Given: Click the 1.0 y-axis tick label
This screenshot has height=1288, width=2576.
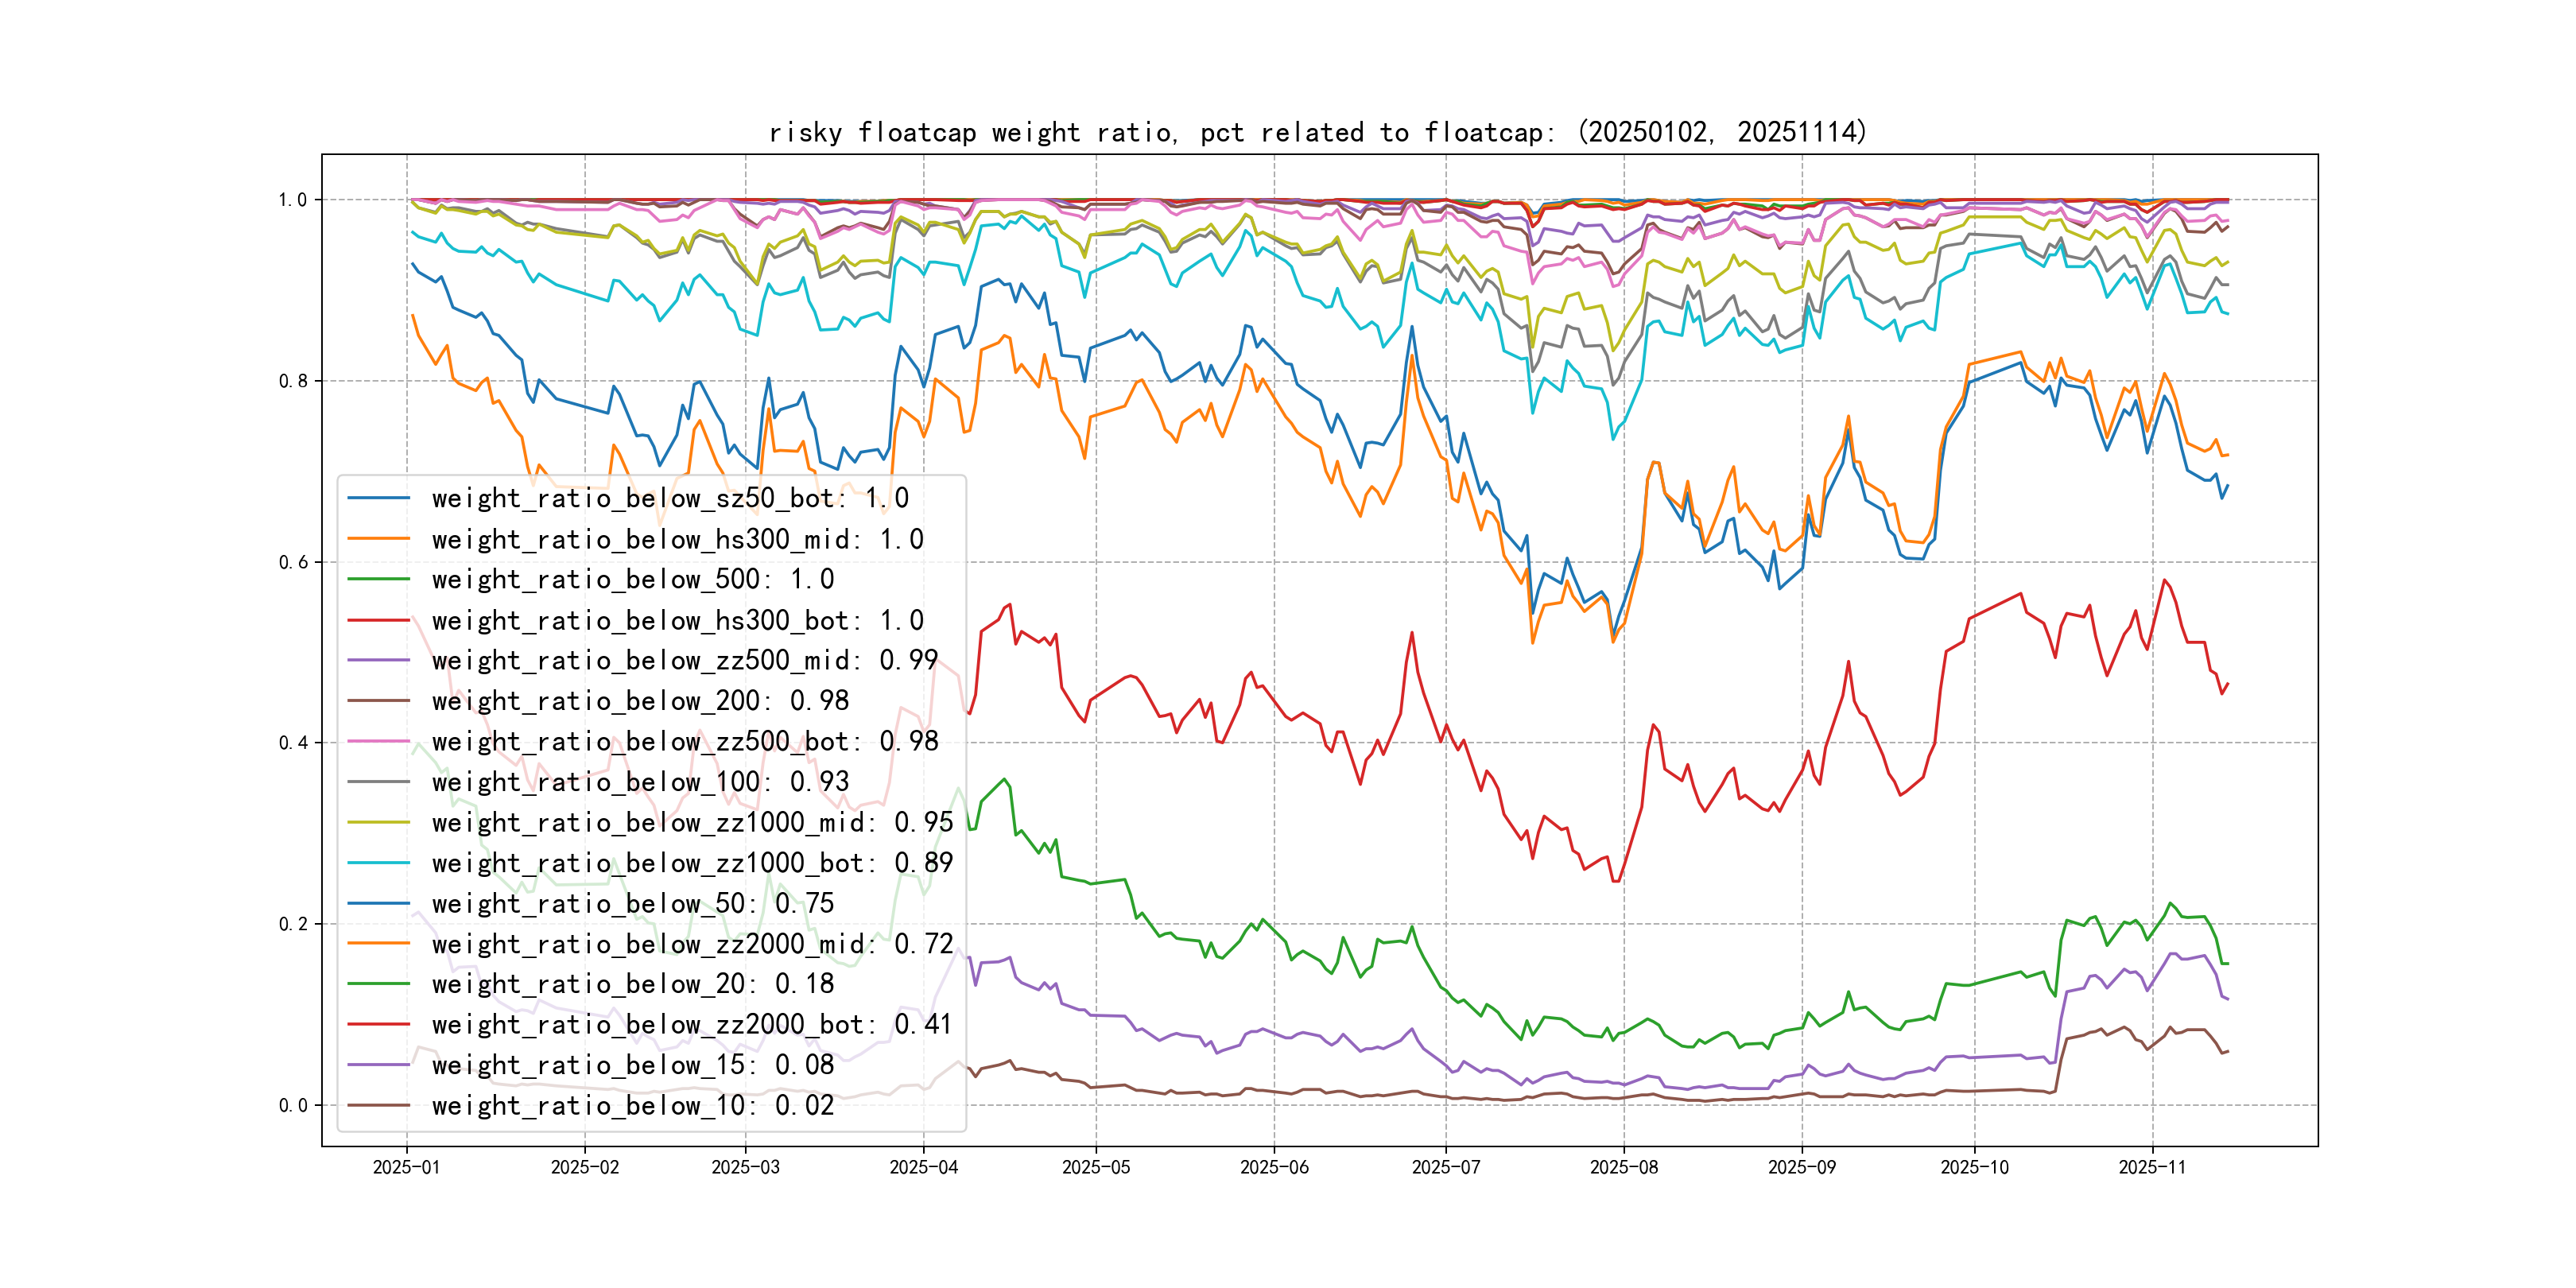Looking at the screenshot, I should click(293, 200).
